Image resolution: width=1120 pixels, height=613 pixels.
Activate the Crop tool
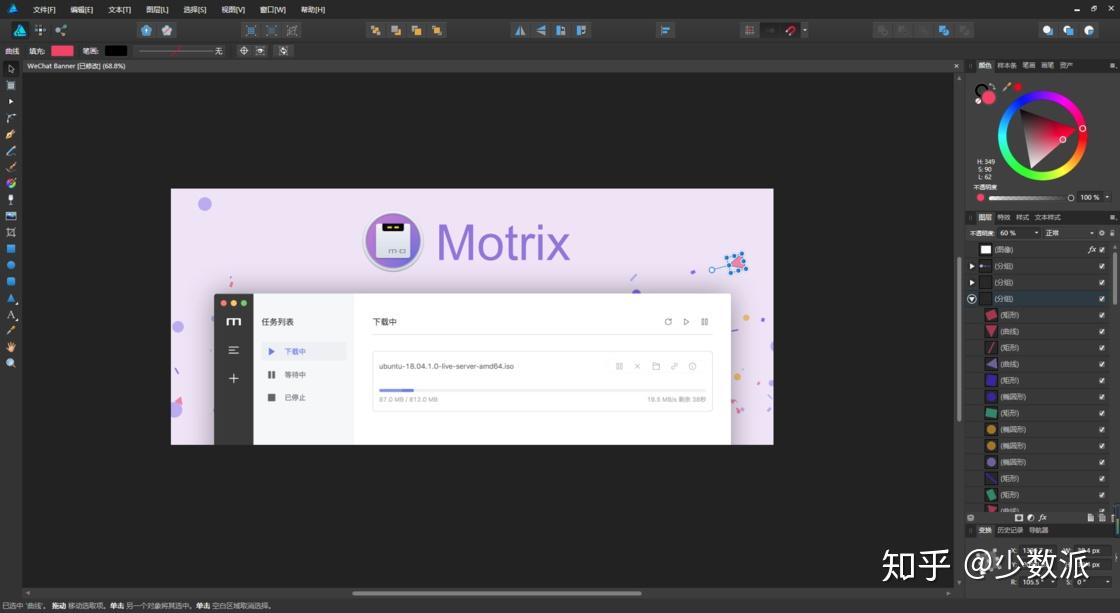tap(11, 232)
